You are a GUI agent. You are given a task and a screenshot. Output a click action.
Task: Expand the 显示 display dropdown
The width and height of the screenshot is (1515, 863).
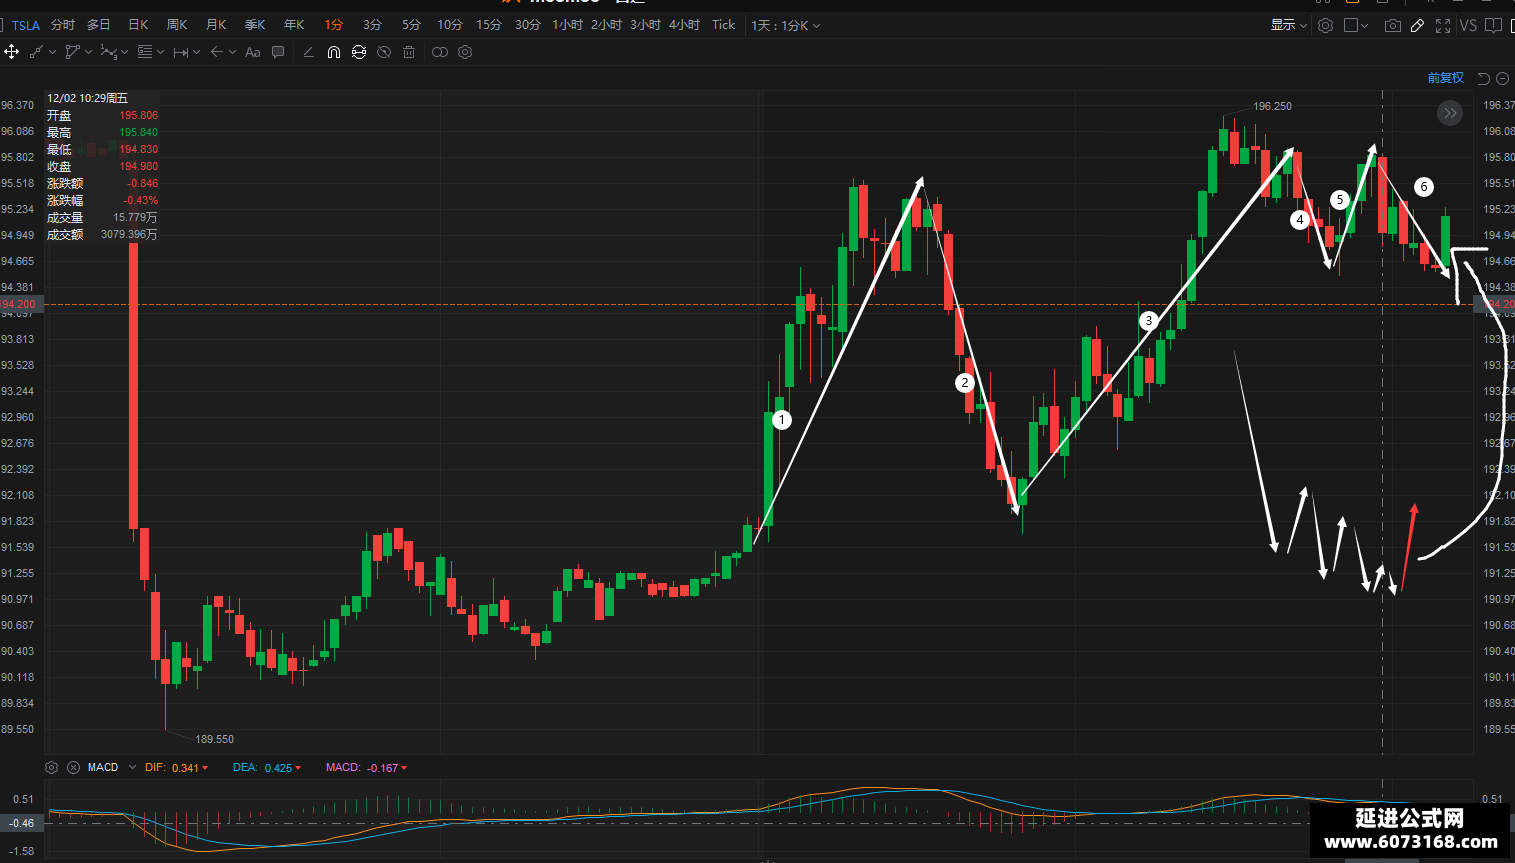pyautogui.click(x=1288, y=25)
